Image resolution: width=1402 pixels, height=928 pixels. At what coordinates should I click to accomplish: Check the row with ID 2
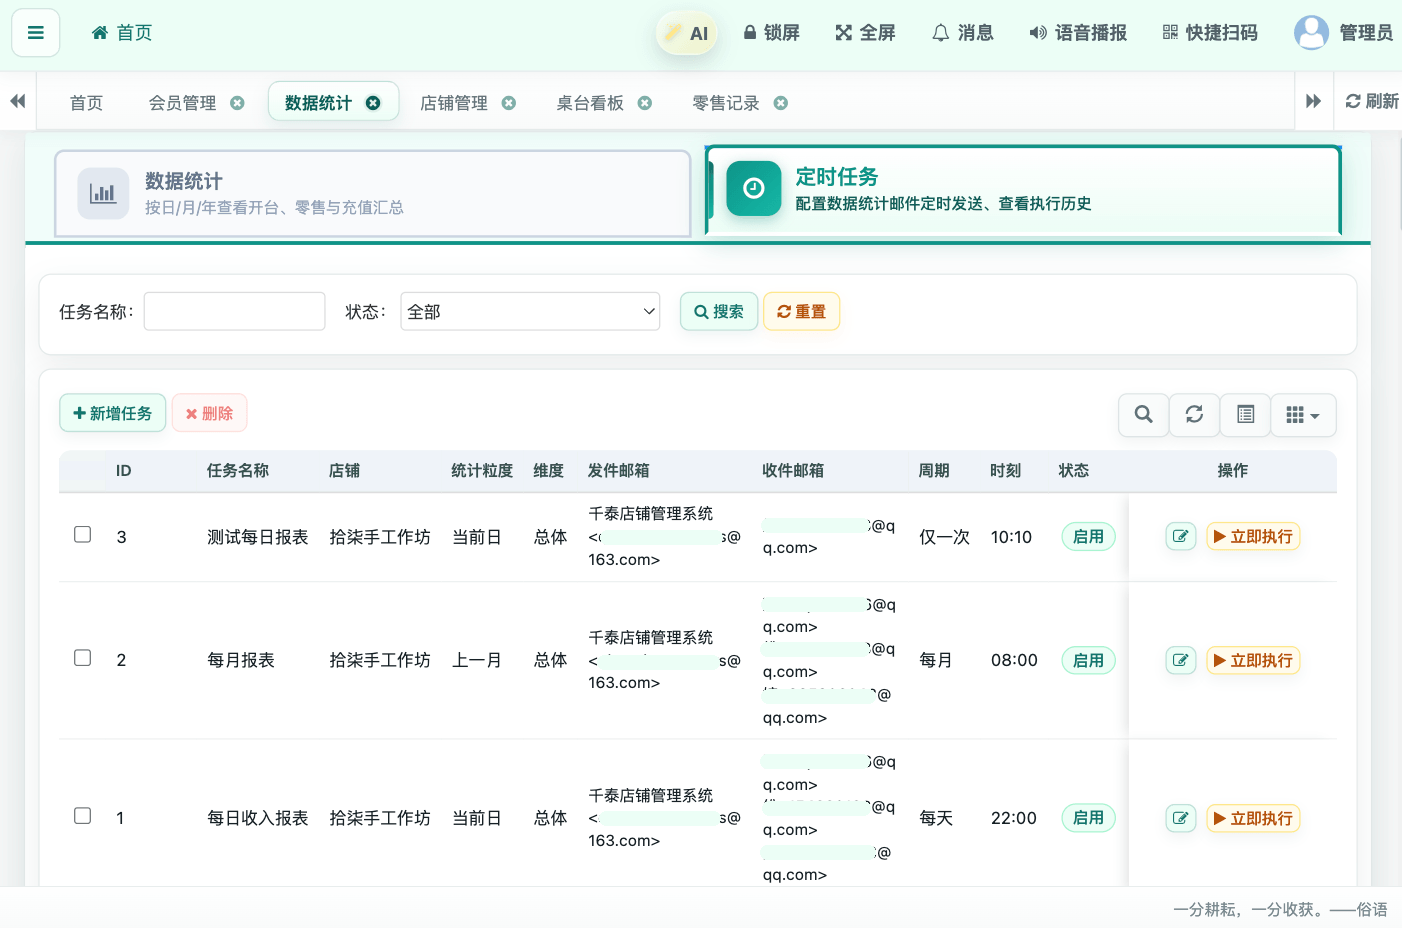pyautogui.click(x=83, y=658)
